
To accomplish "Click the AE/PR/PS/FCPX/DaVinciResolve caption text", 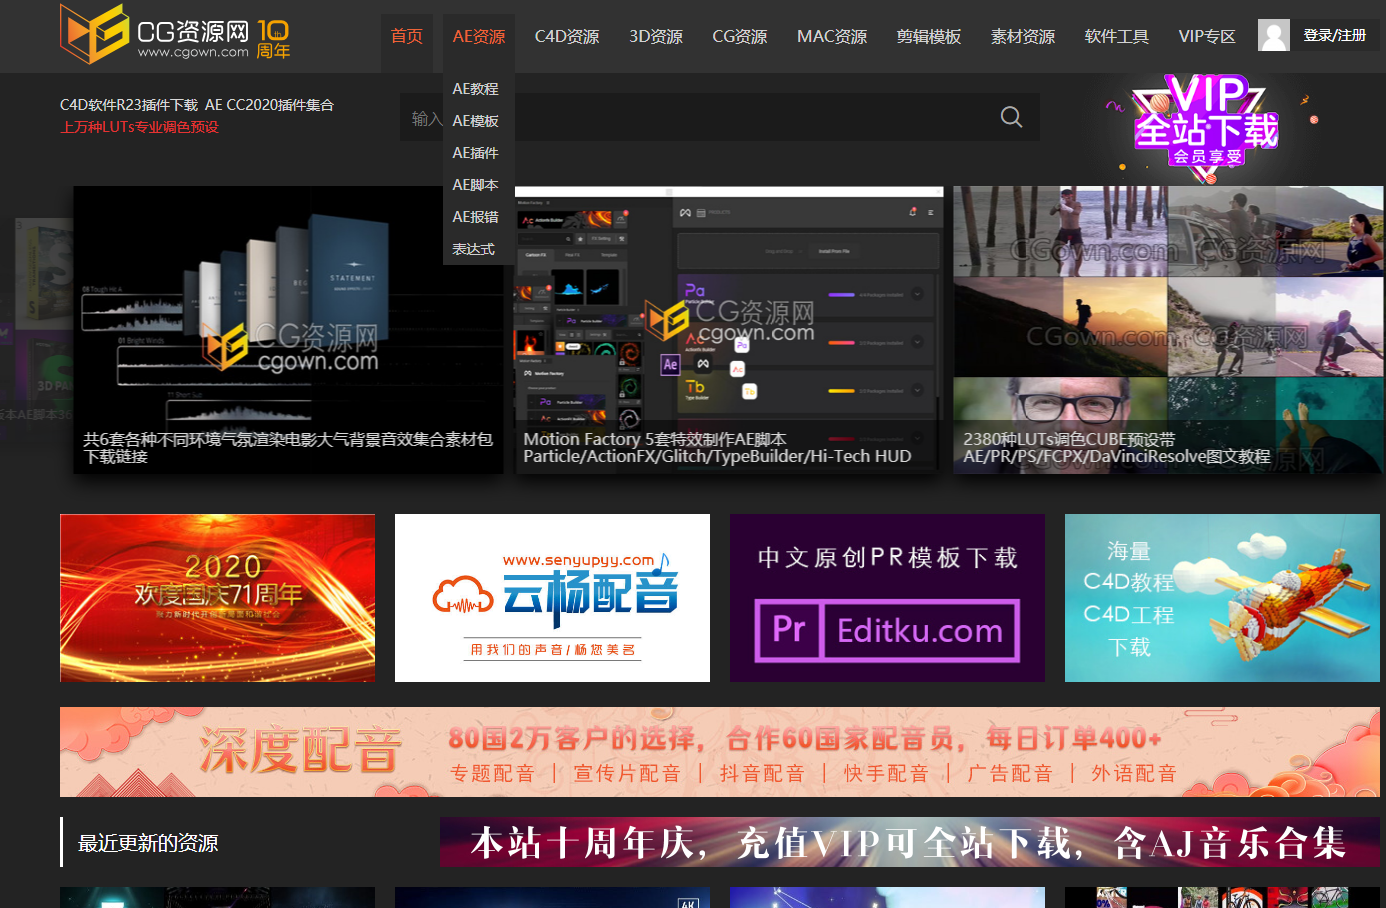I will pos(1117,456).
